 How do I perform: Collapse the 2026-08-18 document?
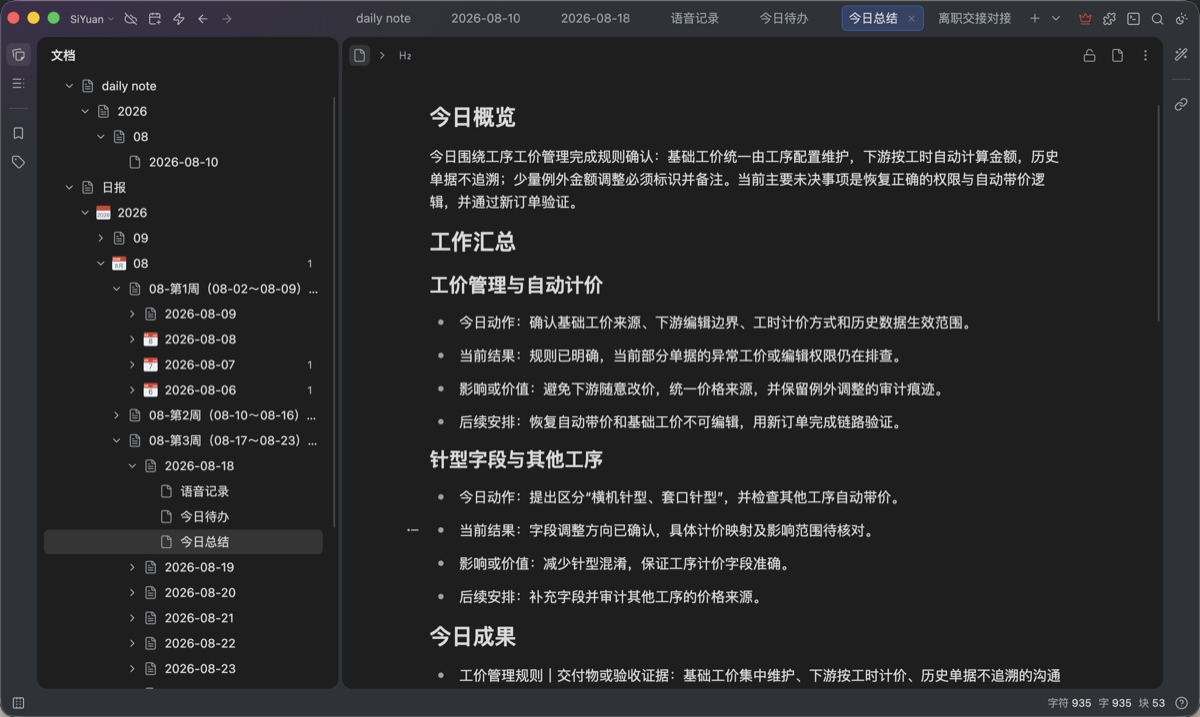133,466
